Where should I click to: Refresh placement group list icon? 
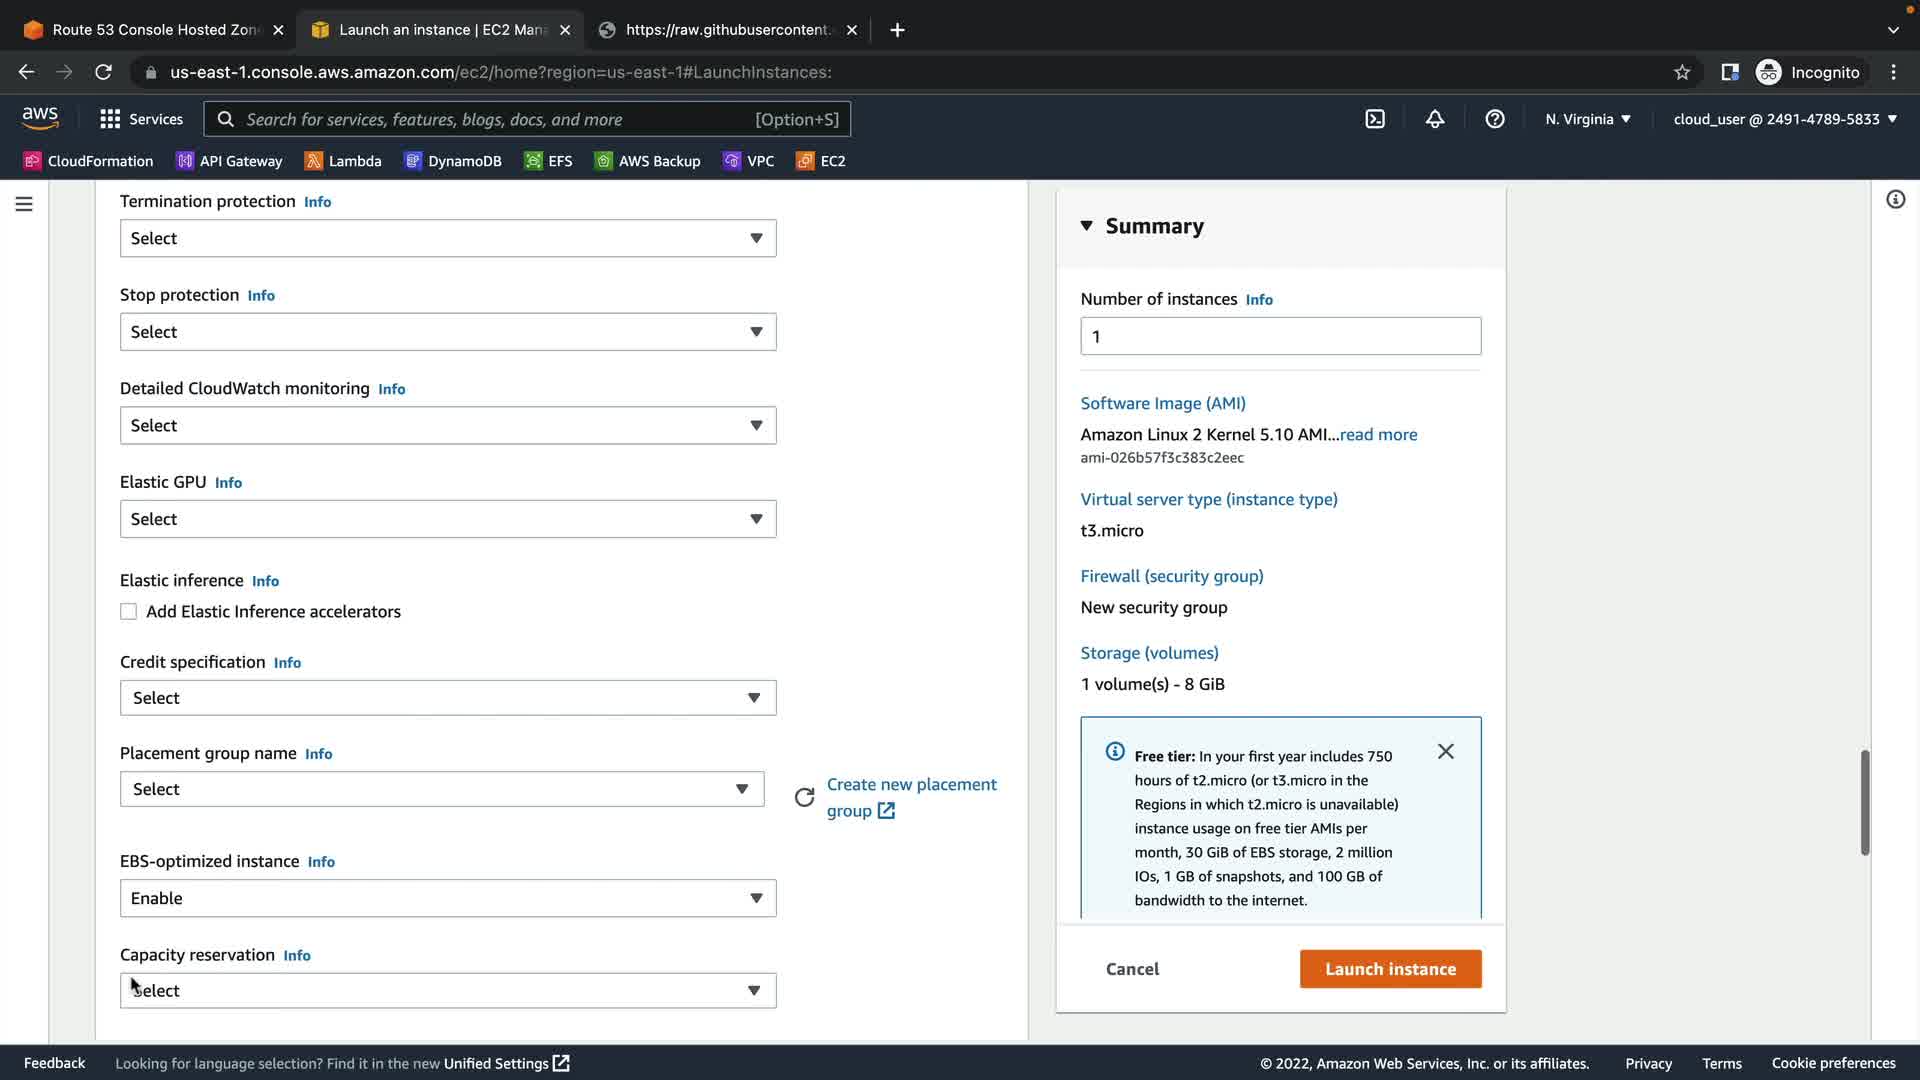pyautogui.click(x=804, y=797)
